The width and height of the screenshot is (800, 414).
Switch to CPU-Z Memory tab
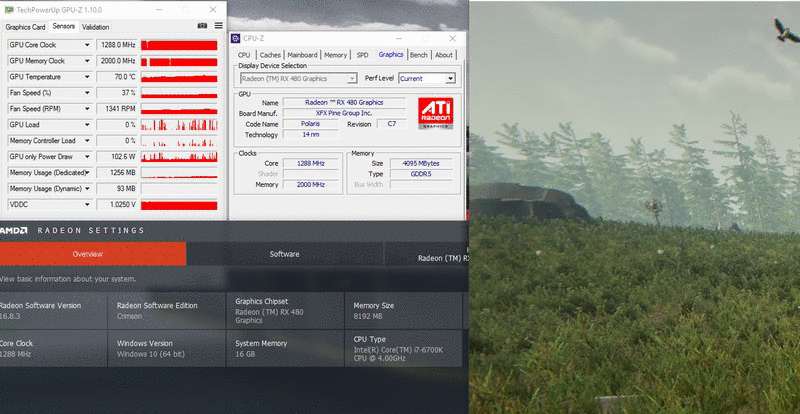pyautogui.click(x=335, y=55)
